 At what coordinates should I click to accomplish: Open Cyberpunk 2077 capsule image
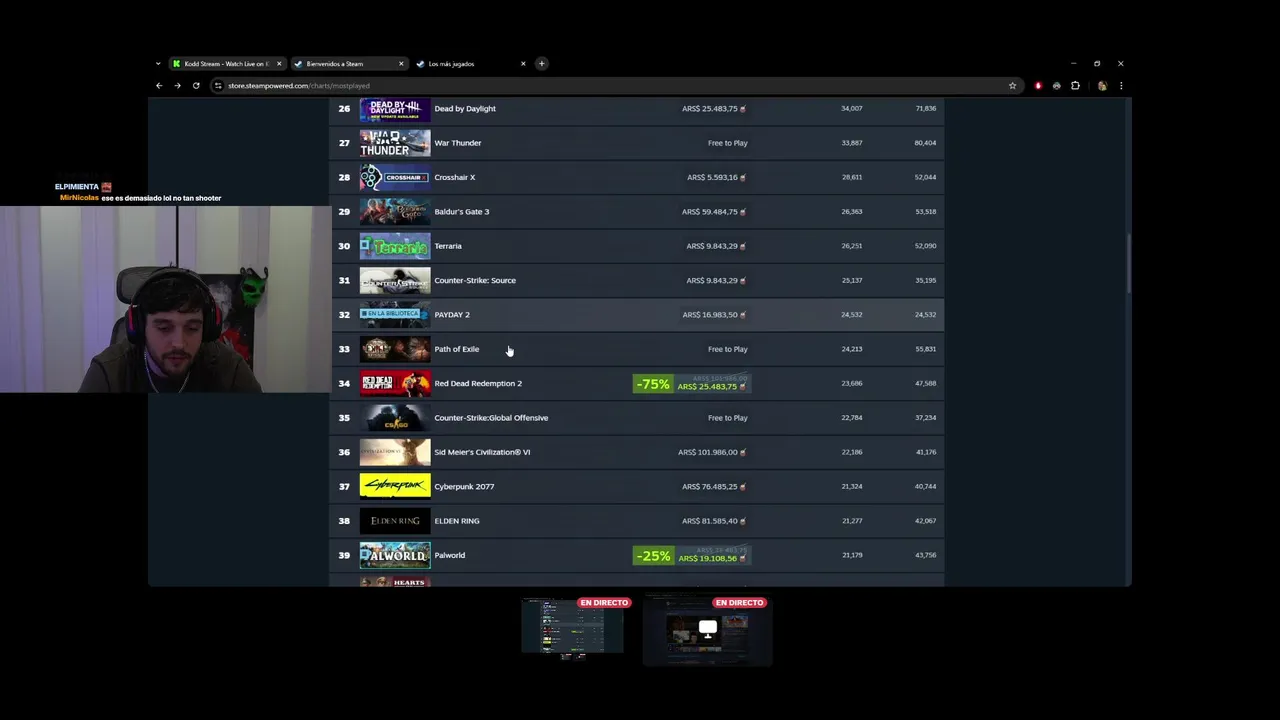tap(395, 486)
